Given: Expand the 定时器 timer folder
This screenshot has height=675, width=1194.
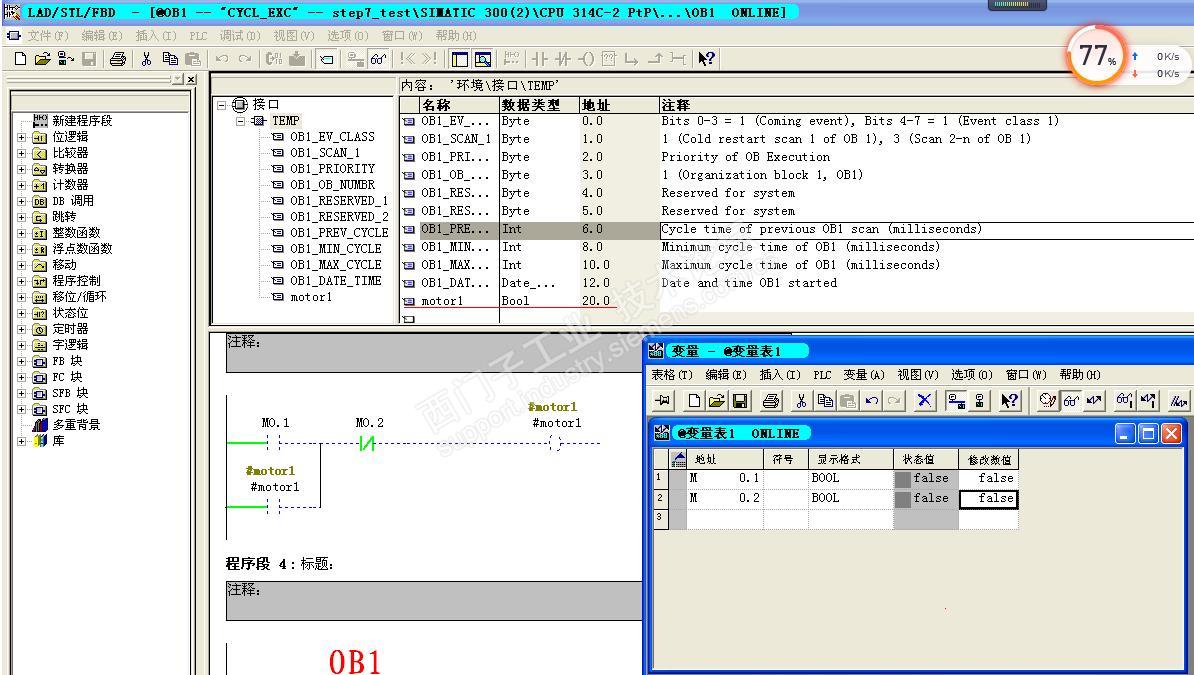Looking at the screenshot, I should click(x=21, y=329).
